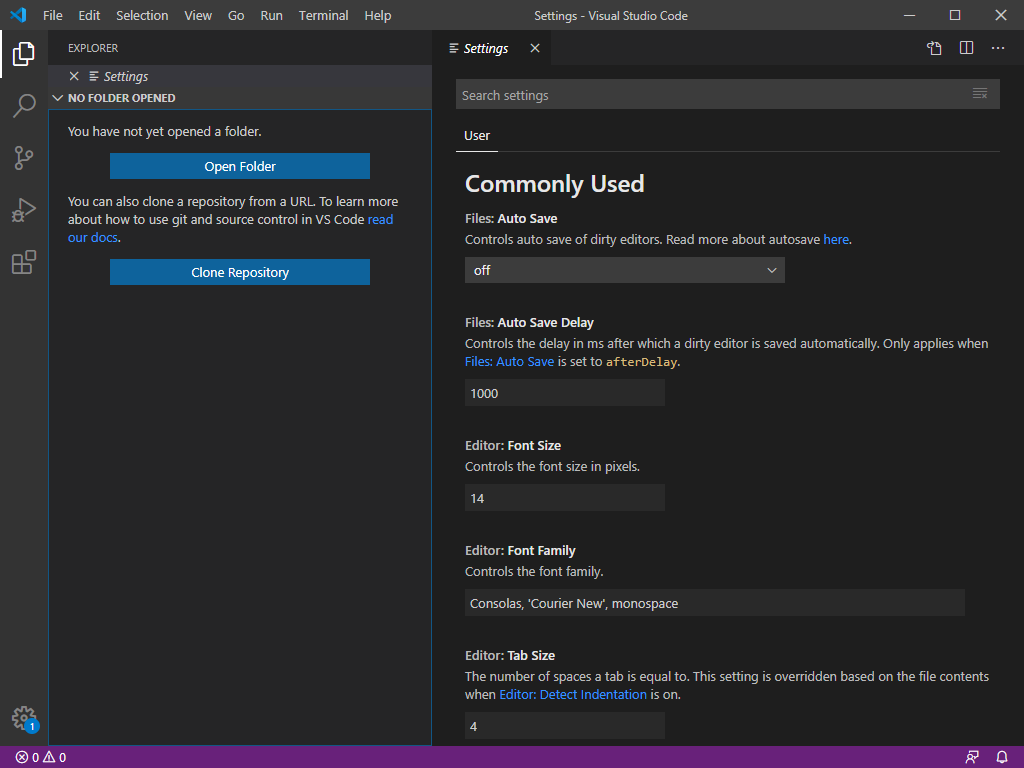Viewport: 1024px width, 768px height.
Task: Close the Settings editor tab
Action: click(x=535, y=48)
